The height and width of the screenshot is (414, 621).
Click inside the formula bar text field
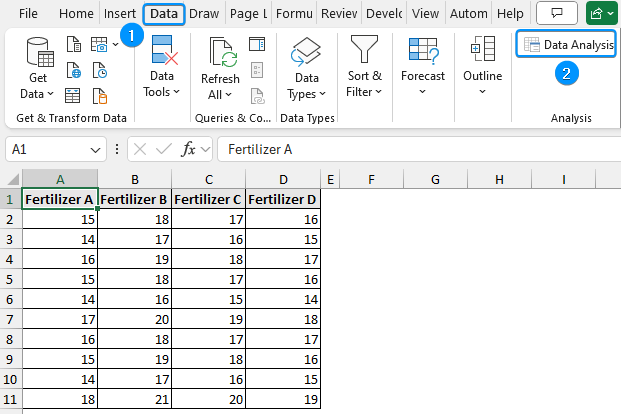coord(400,149)
